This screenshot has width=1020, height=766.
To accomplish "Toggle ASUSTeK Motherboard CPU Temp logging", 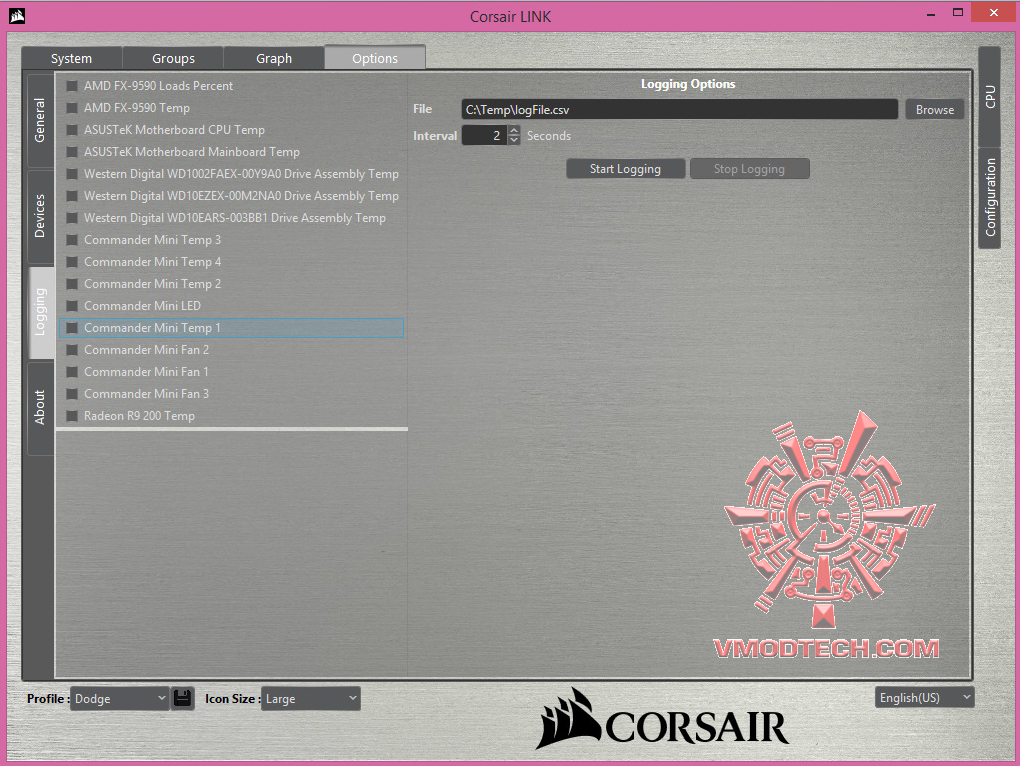I will [72, 130].
